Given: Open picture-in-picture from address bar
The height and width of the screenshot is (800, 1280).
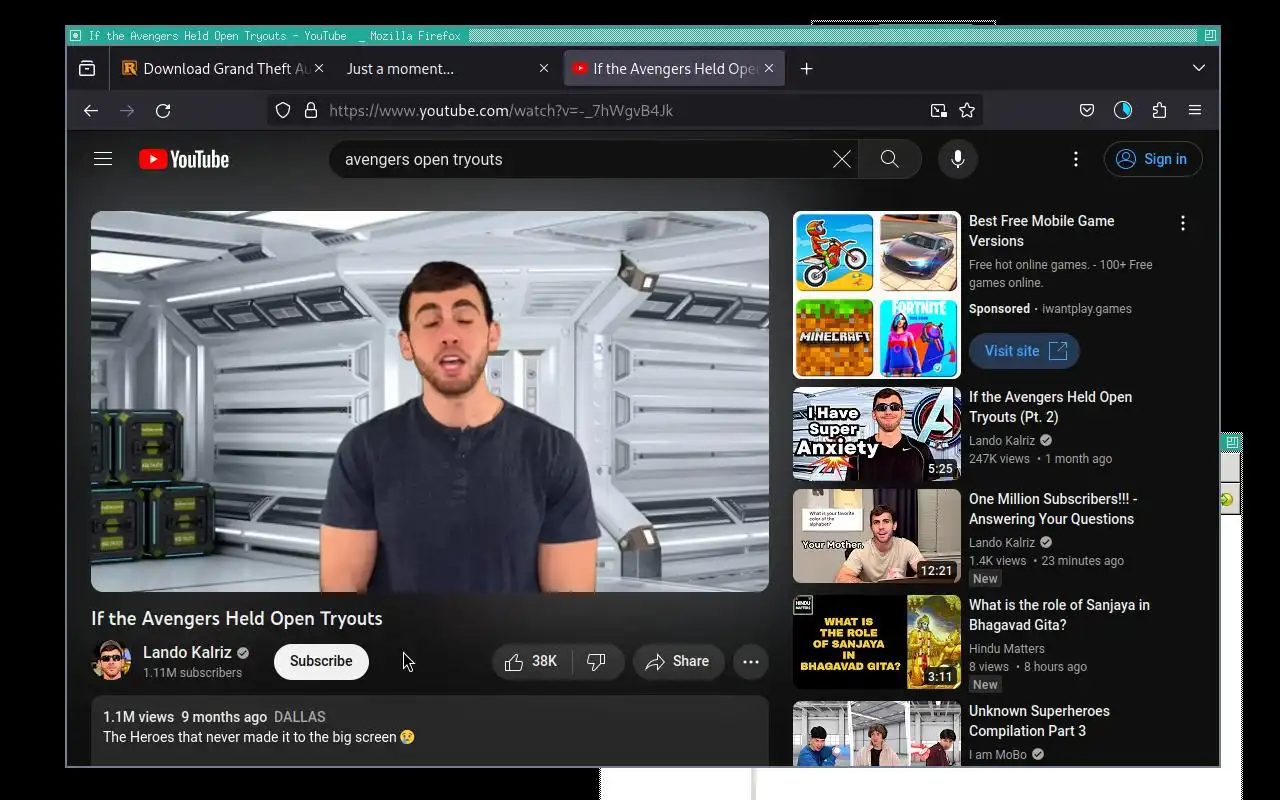Looking at the screenshot, I should pyautogui.click(x=938, y=110).
